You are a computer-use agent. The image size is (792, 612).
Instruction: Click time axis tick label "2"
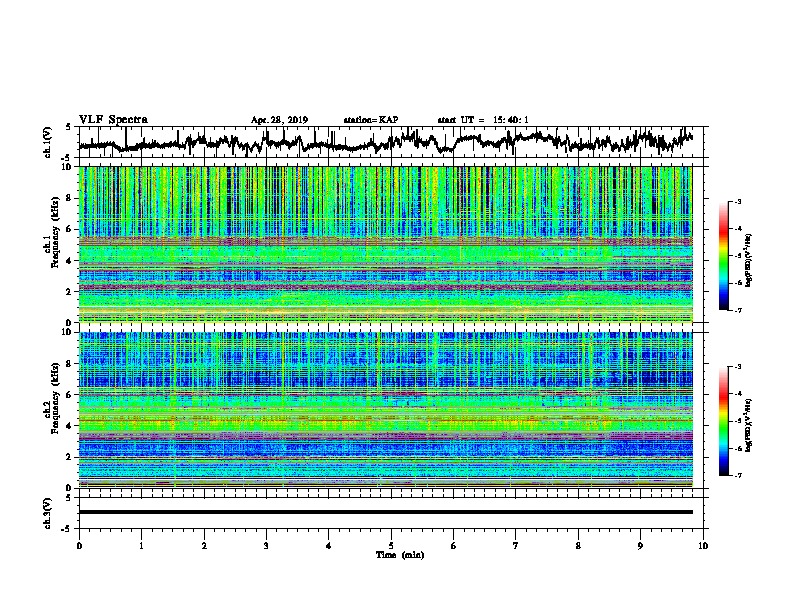pyautogui.click(x=204, y=546)
